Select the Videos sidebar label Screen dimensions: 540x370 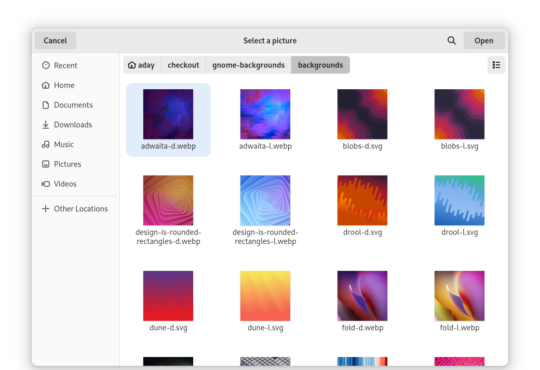(x=65, y=184)
